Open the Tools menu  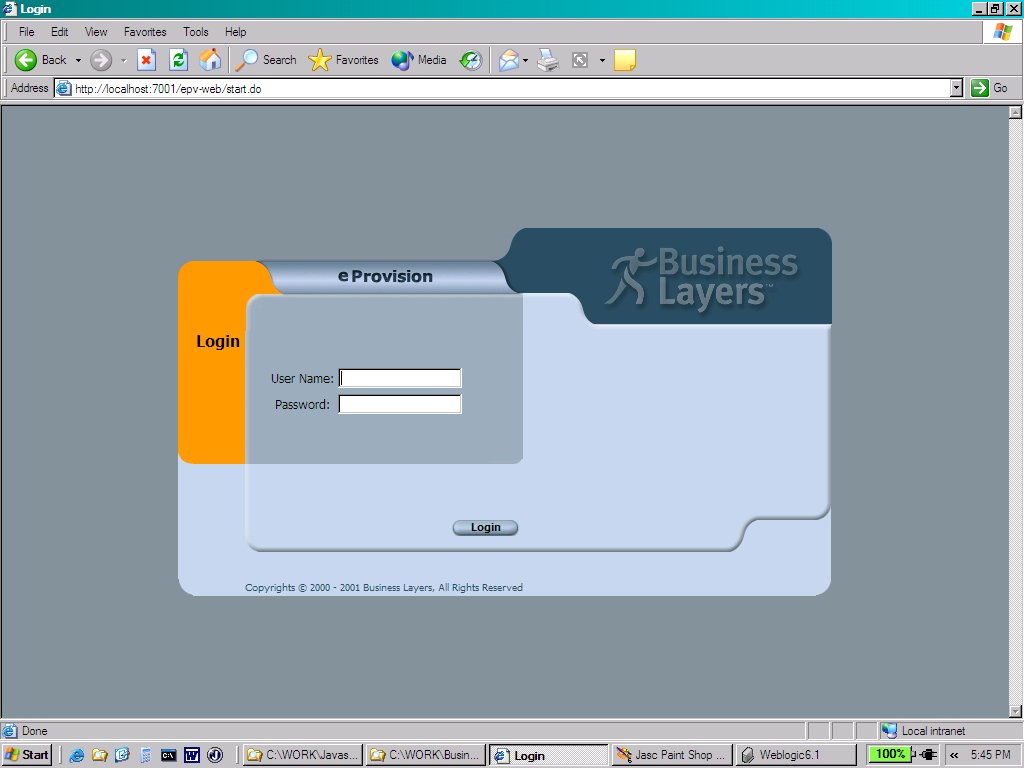[x=196, y=32]
